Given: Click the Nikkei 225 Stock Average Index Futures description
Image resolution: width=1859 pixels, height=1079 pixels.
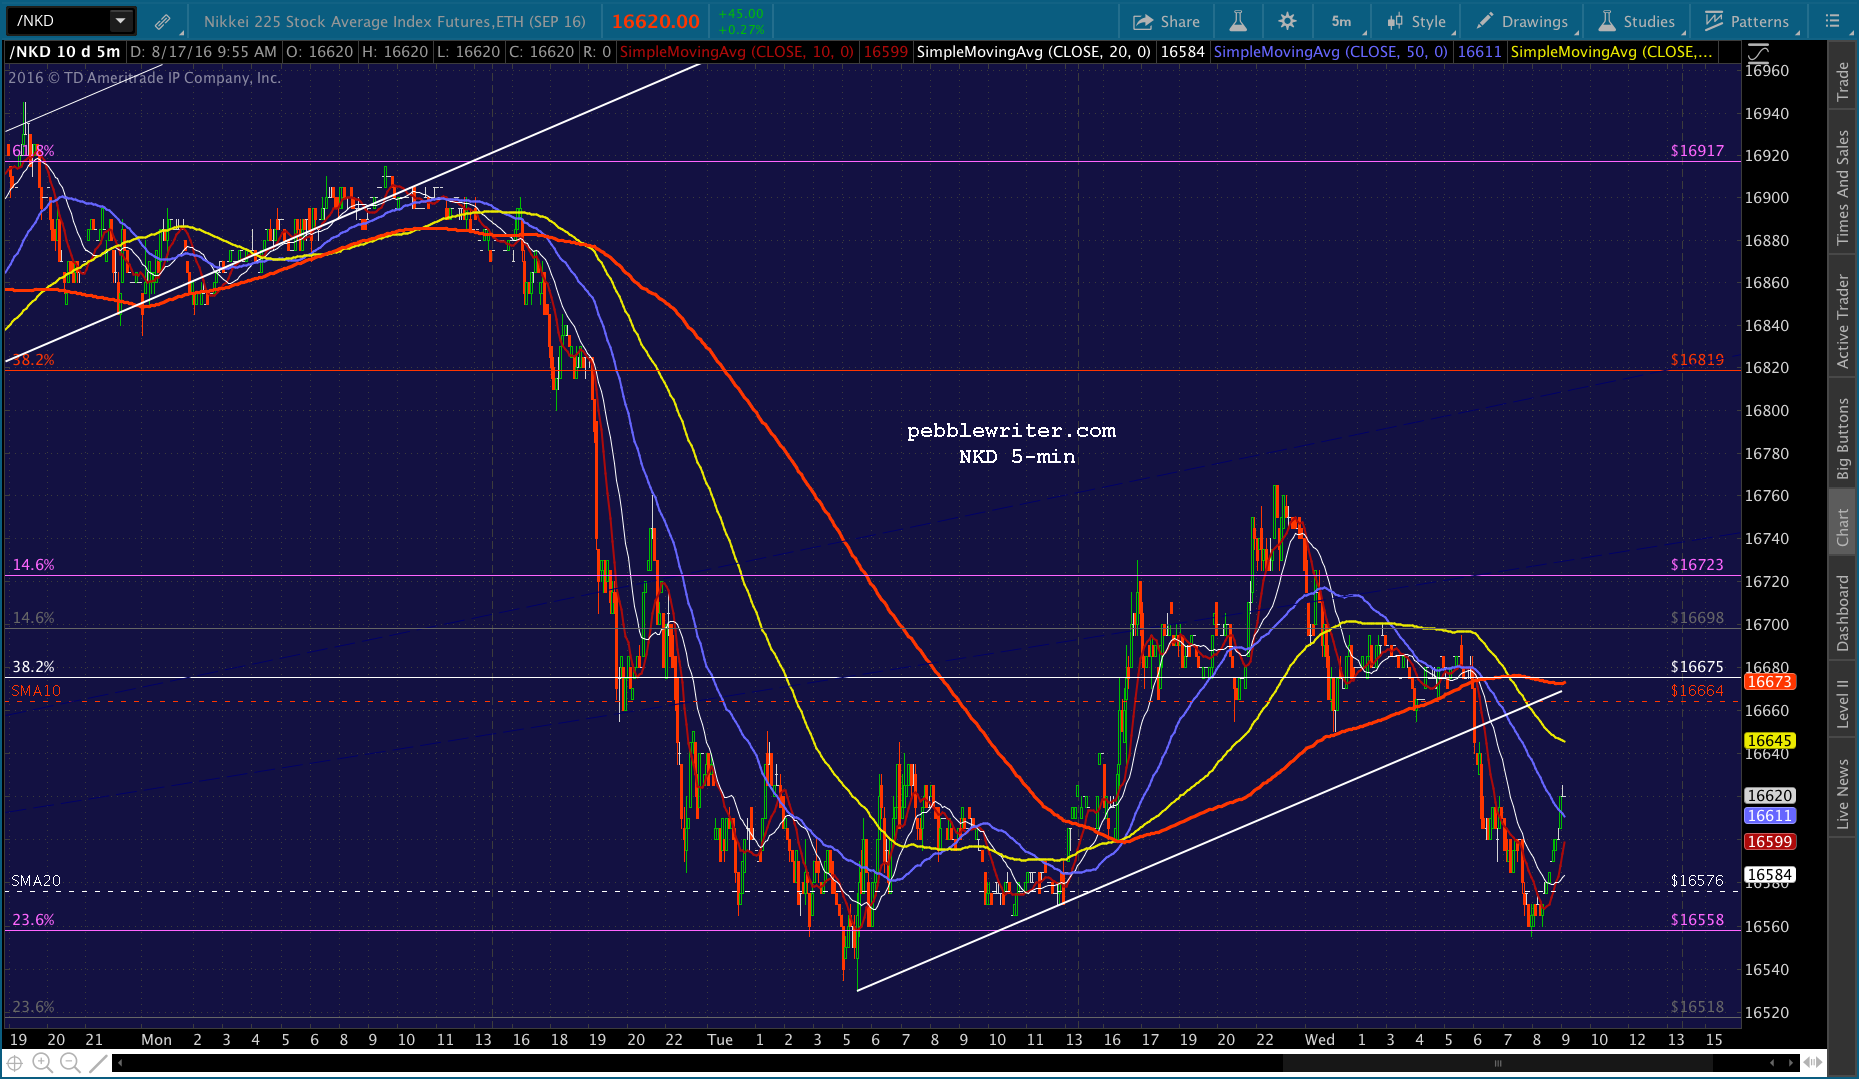Looking at the screenshot, I should [395, 21].
